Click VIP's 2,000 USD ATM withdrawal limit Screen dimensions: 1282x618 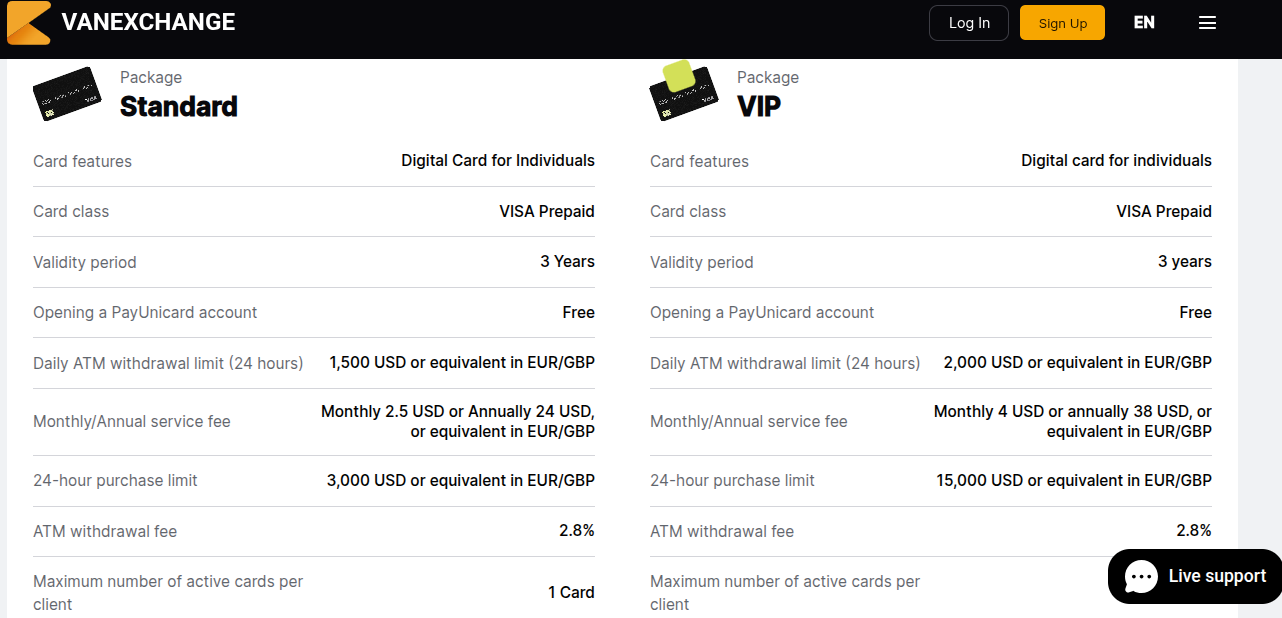(x=1077, y=362)
